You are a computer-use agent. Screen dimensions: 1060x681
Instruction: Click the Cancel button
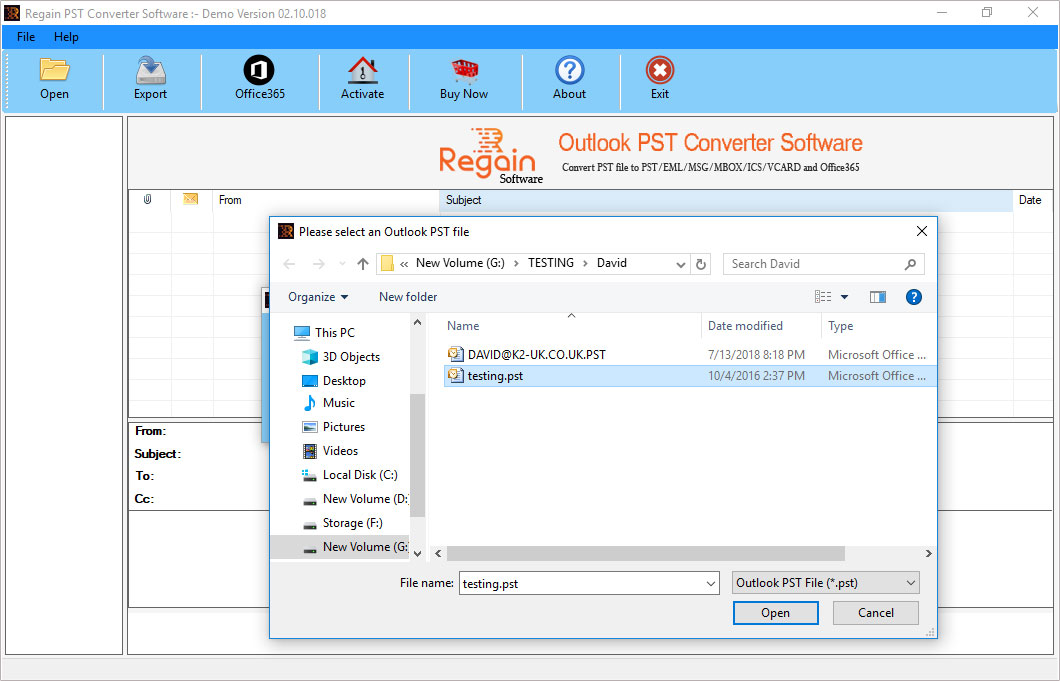pos(875,613)
